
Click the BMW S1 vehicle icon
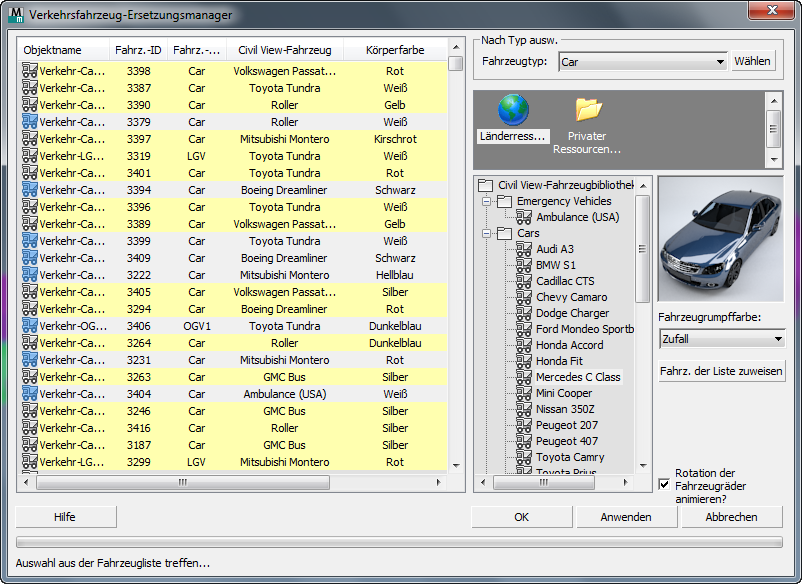coord(524,265)
